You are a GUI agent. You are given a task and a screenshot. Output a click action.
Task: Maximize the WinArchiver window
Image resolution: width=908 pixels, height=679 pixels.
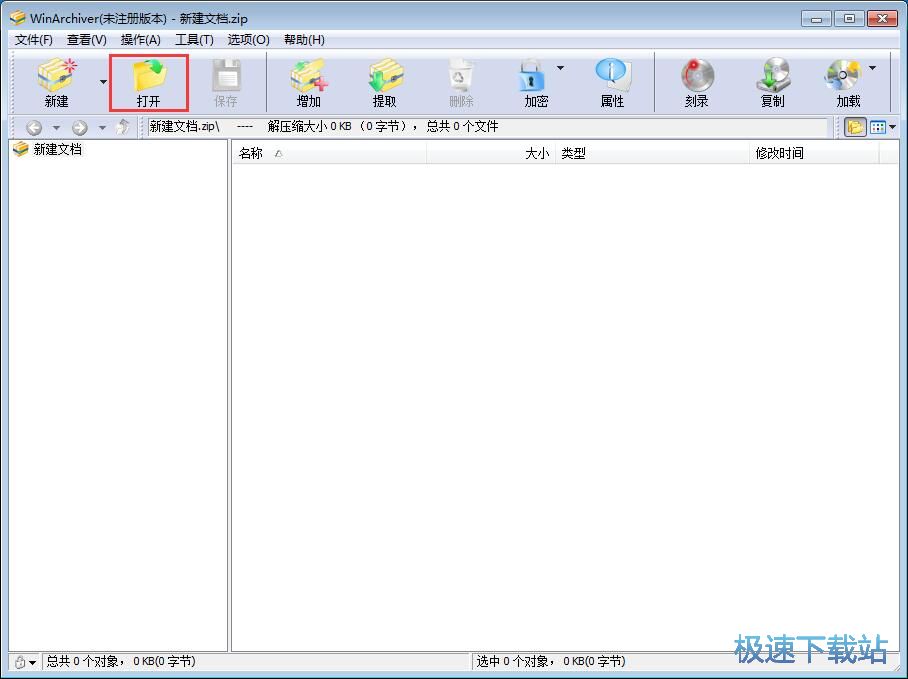tap(849, 19)
